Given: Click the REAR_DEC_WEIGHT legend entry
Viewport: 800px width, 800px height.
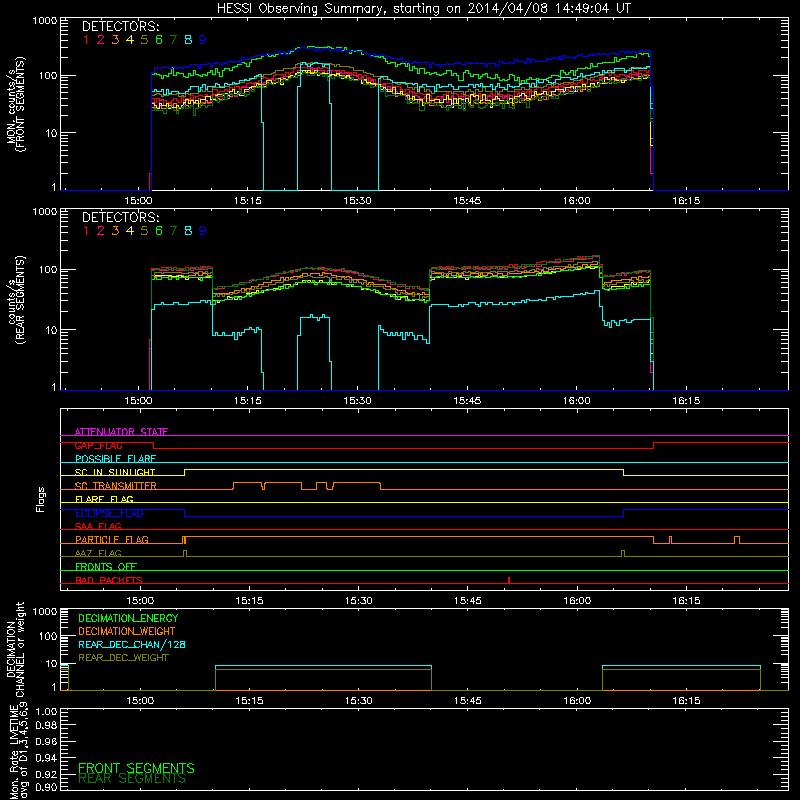Looking at the screenshot, I should click(x=123, y=658).
